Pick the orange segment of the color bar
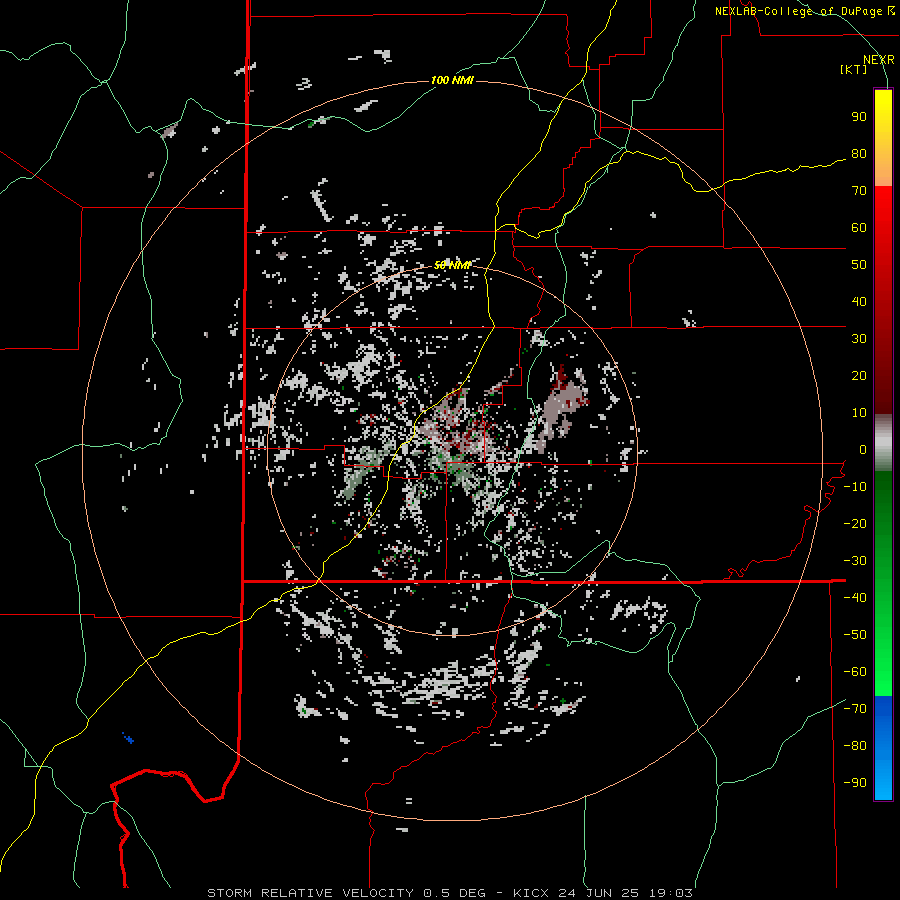This screenshot has width=900, height=900. [x=883, y=170]
